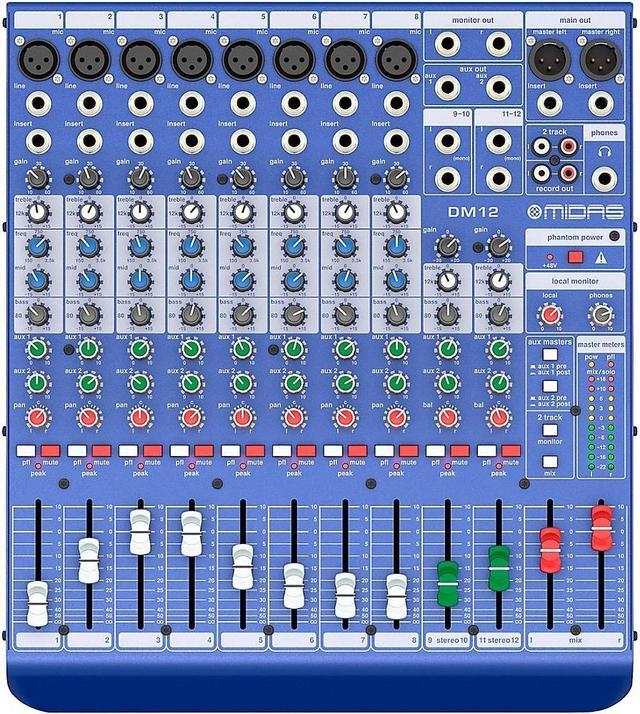Click the record out white RCA jack
Image resolution: width=640 pixels, height=714 pixels.
tap(541, 173)
